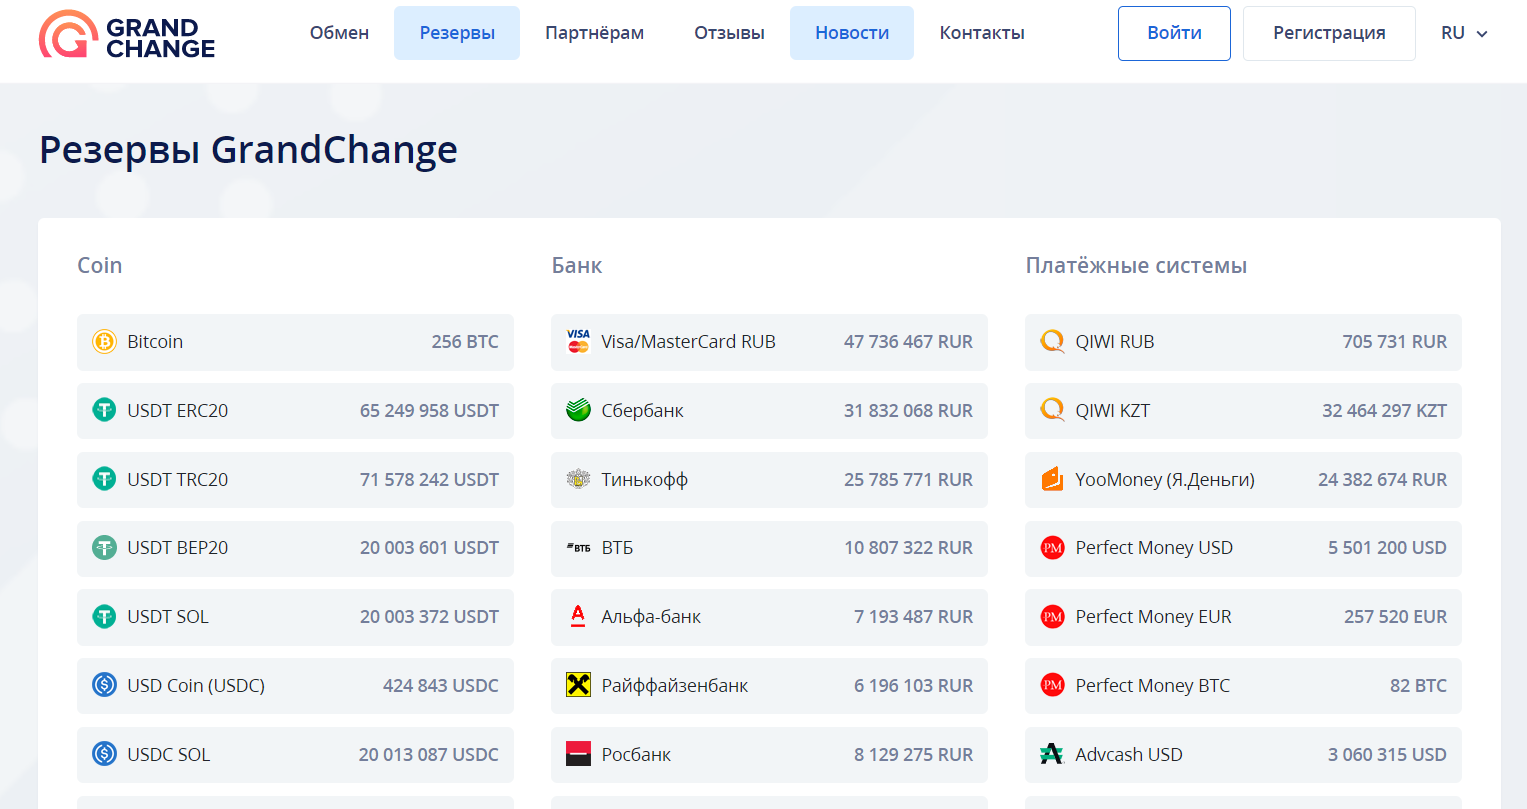Image resolution: width=1527 pixels, height=809 pixels.
Task: Go to the Отзывы page
Action: tap(729, 33)
